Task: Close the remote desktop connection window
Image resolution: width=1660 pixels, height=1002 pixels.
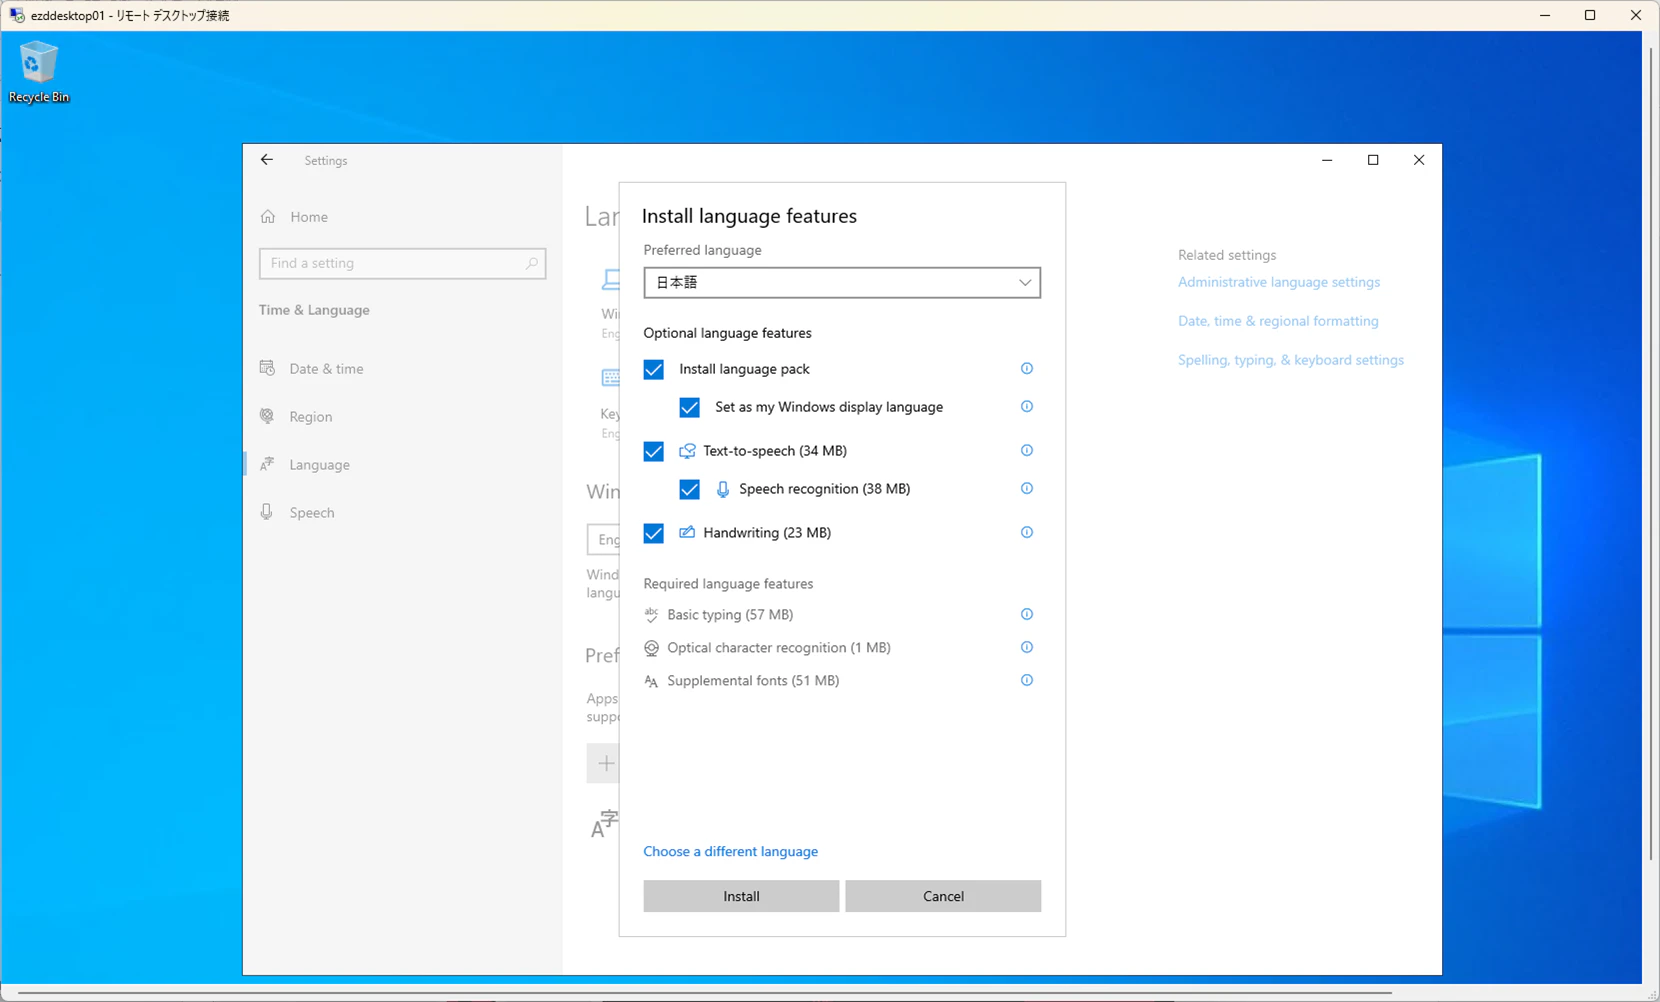Action: [x=1636, y=15]
